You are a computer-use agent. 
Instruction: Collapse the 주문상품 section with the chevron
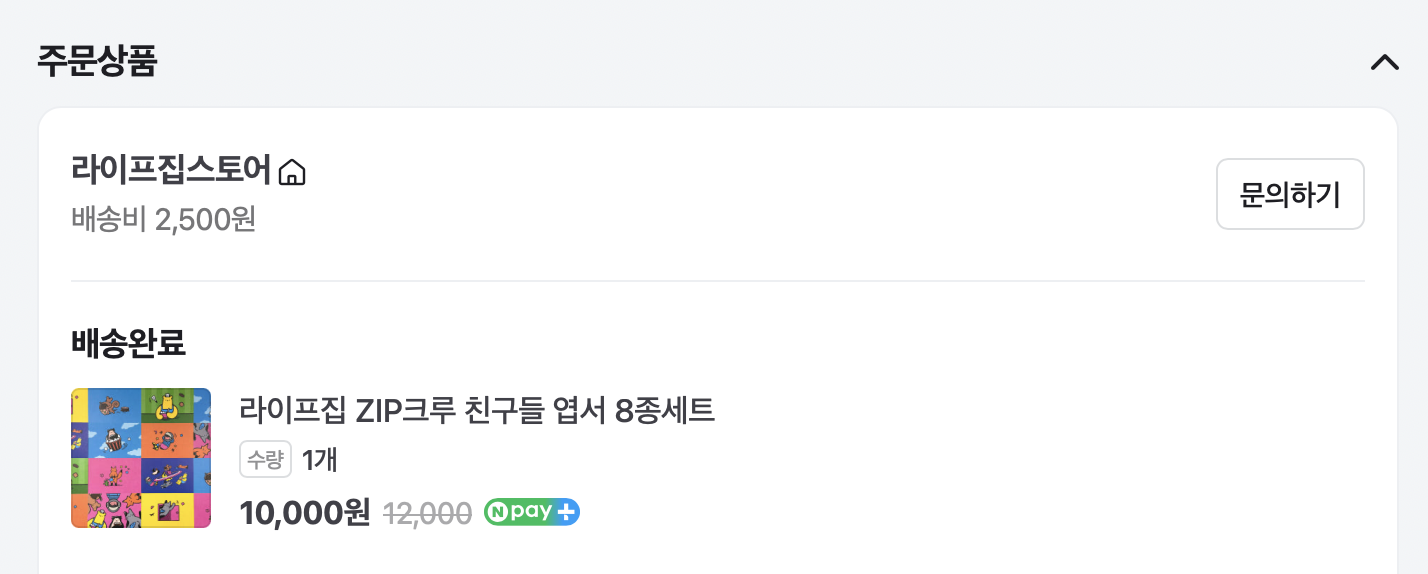click(x=1384, y=62)
